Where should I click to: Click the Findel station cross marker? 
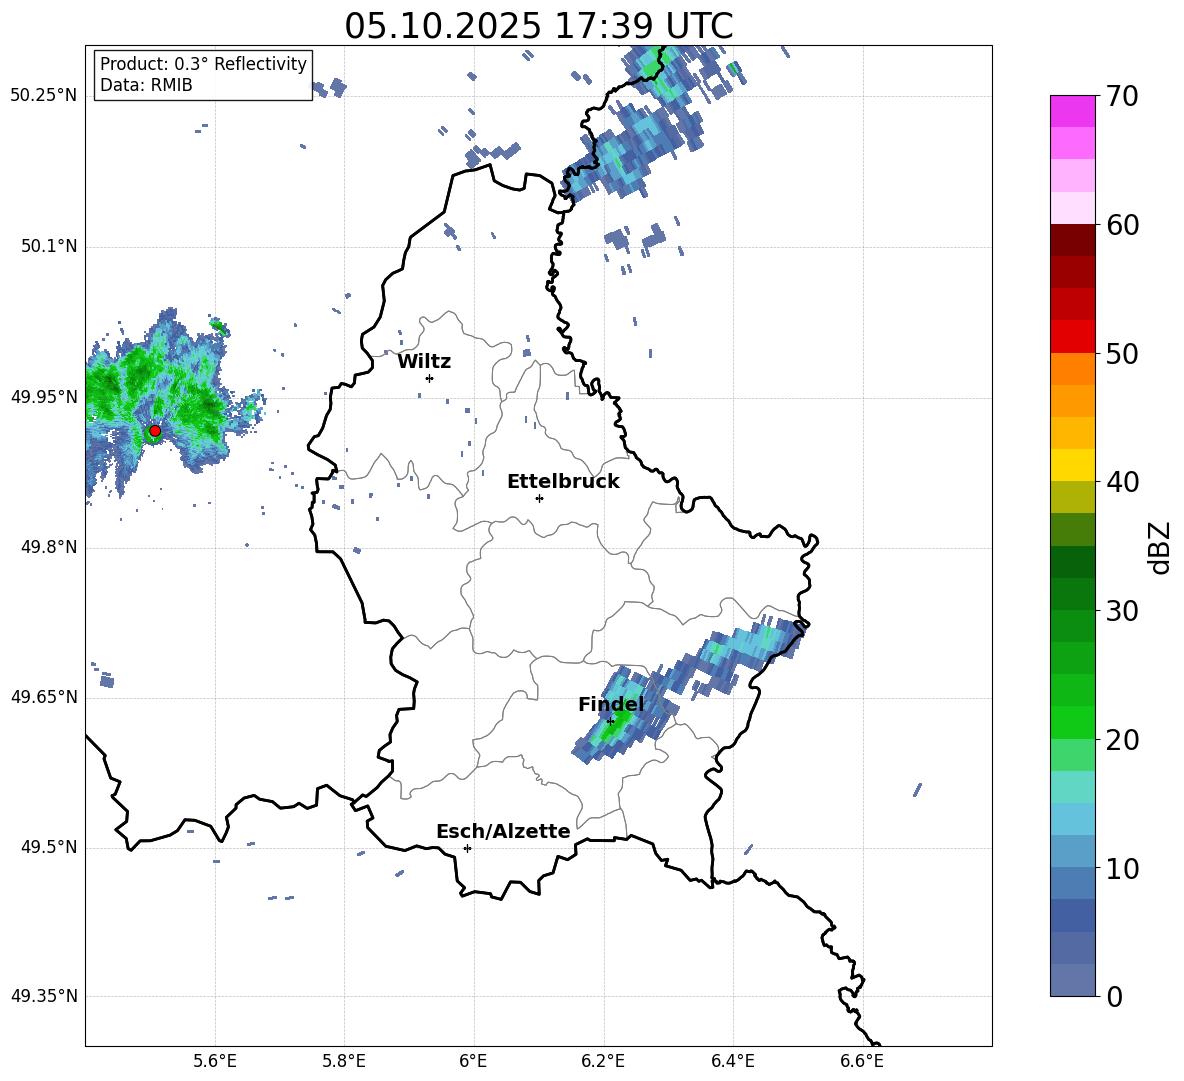(x=611, y=722)
